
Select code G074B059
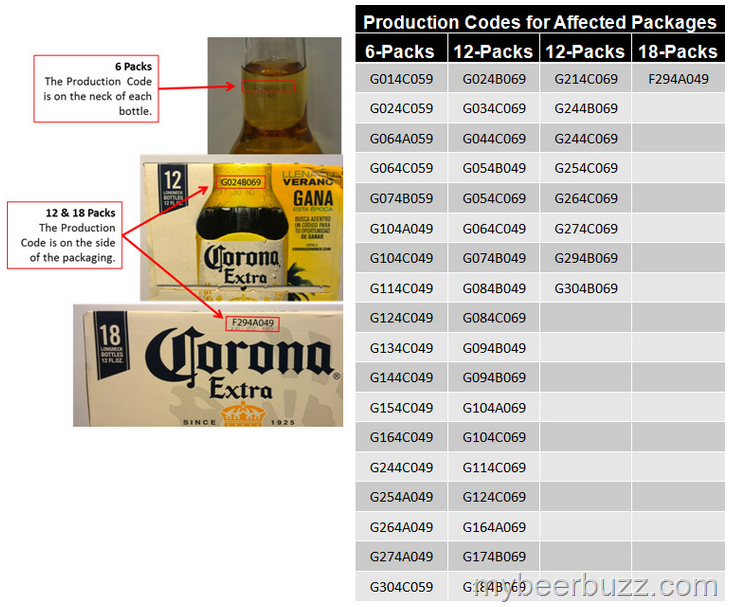coord(401,198)
